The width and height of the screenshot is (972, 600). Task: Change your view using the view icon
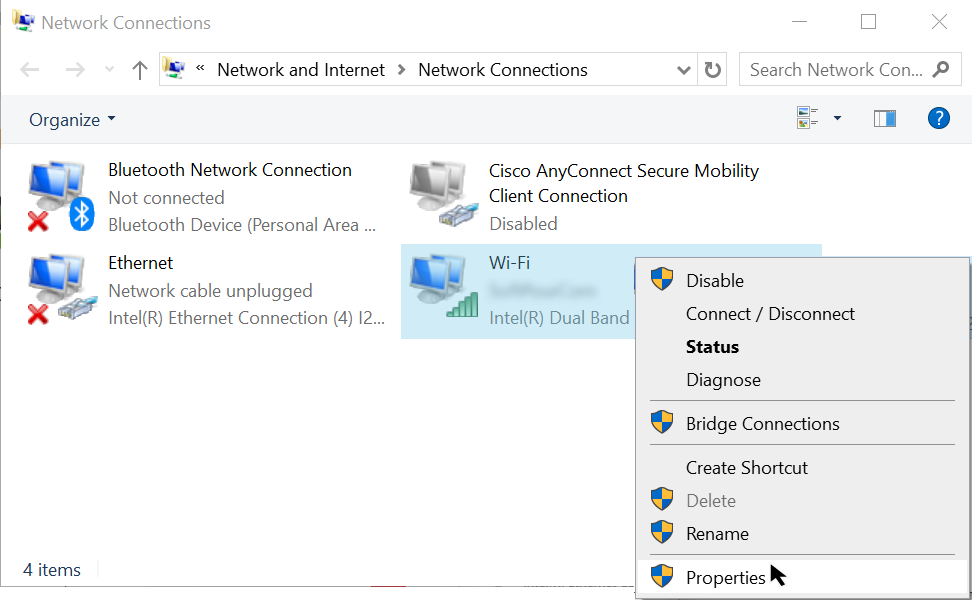pos(807,118)
